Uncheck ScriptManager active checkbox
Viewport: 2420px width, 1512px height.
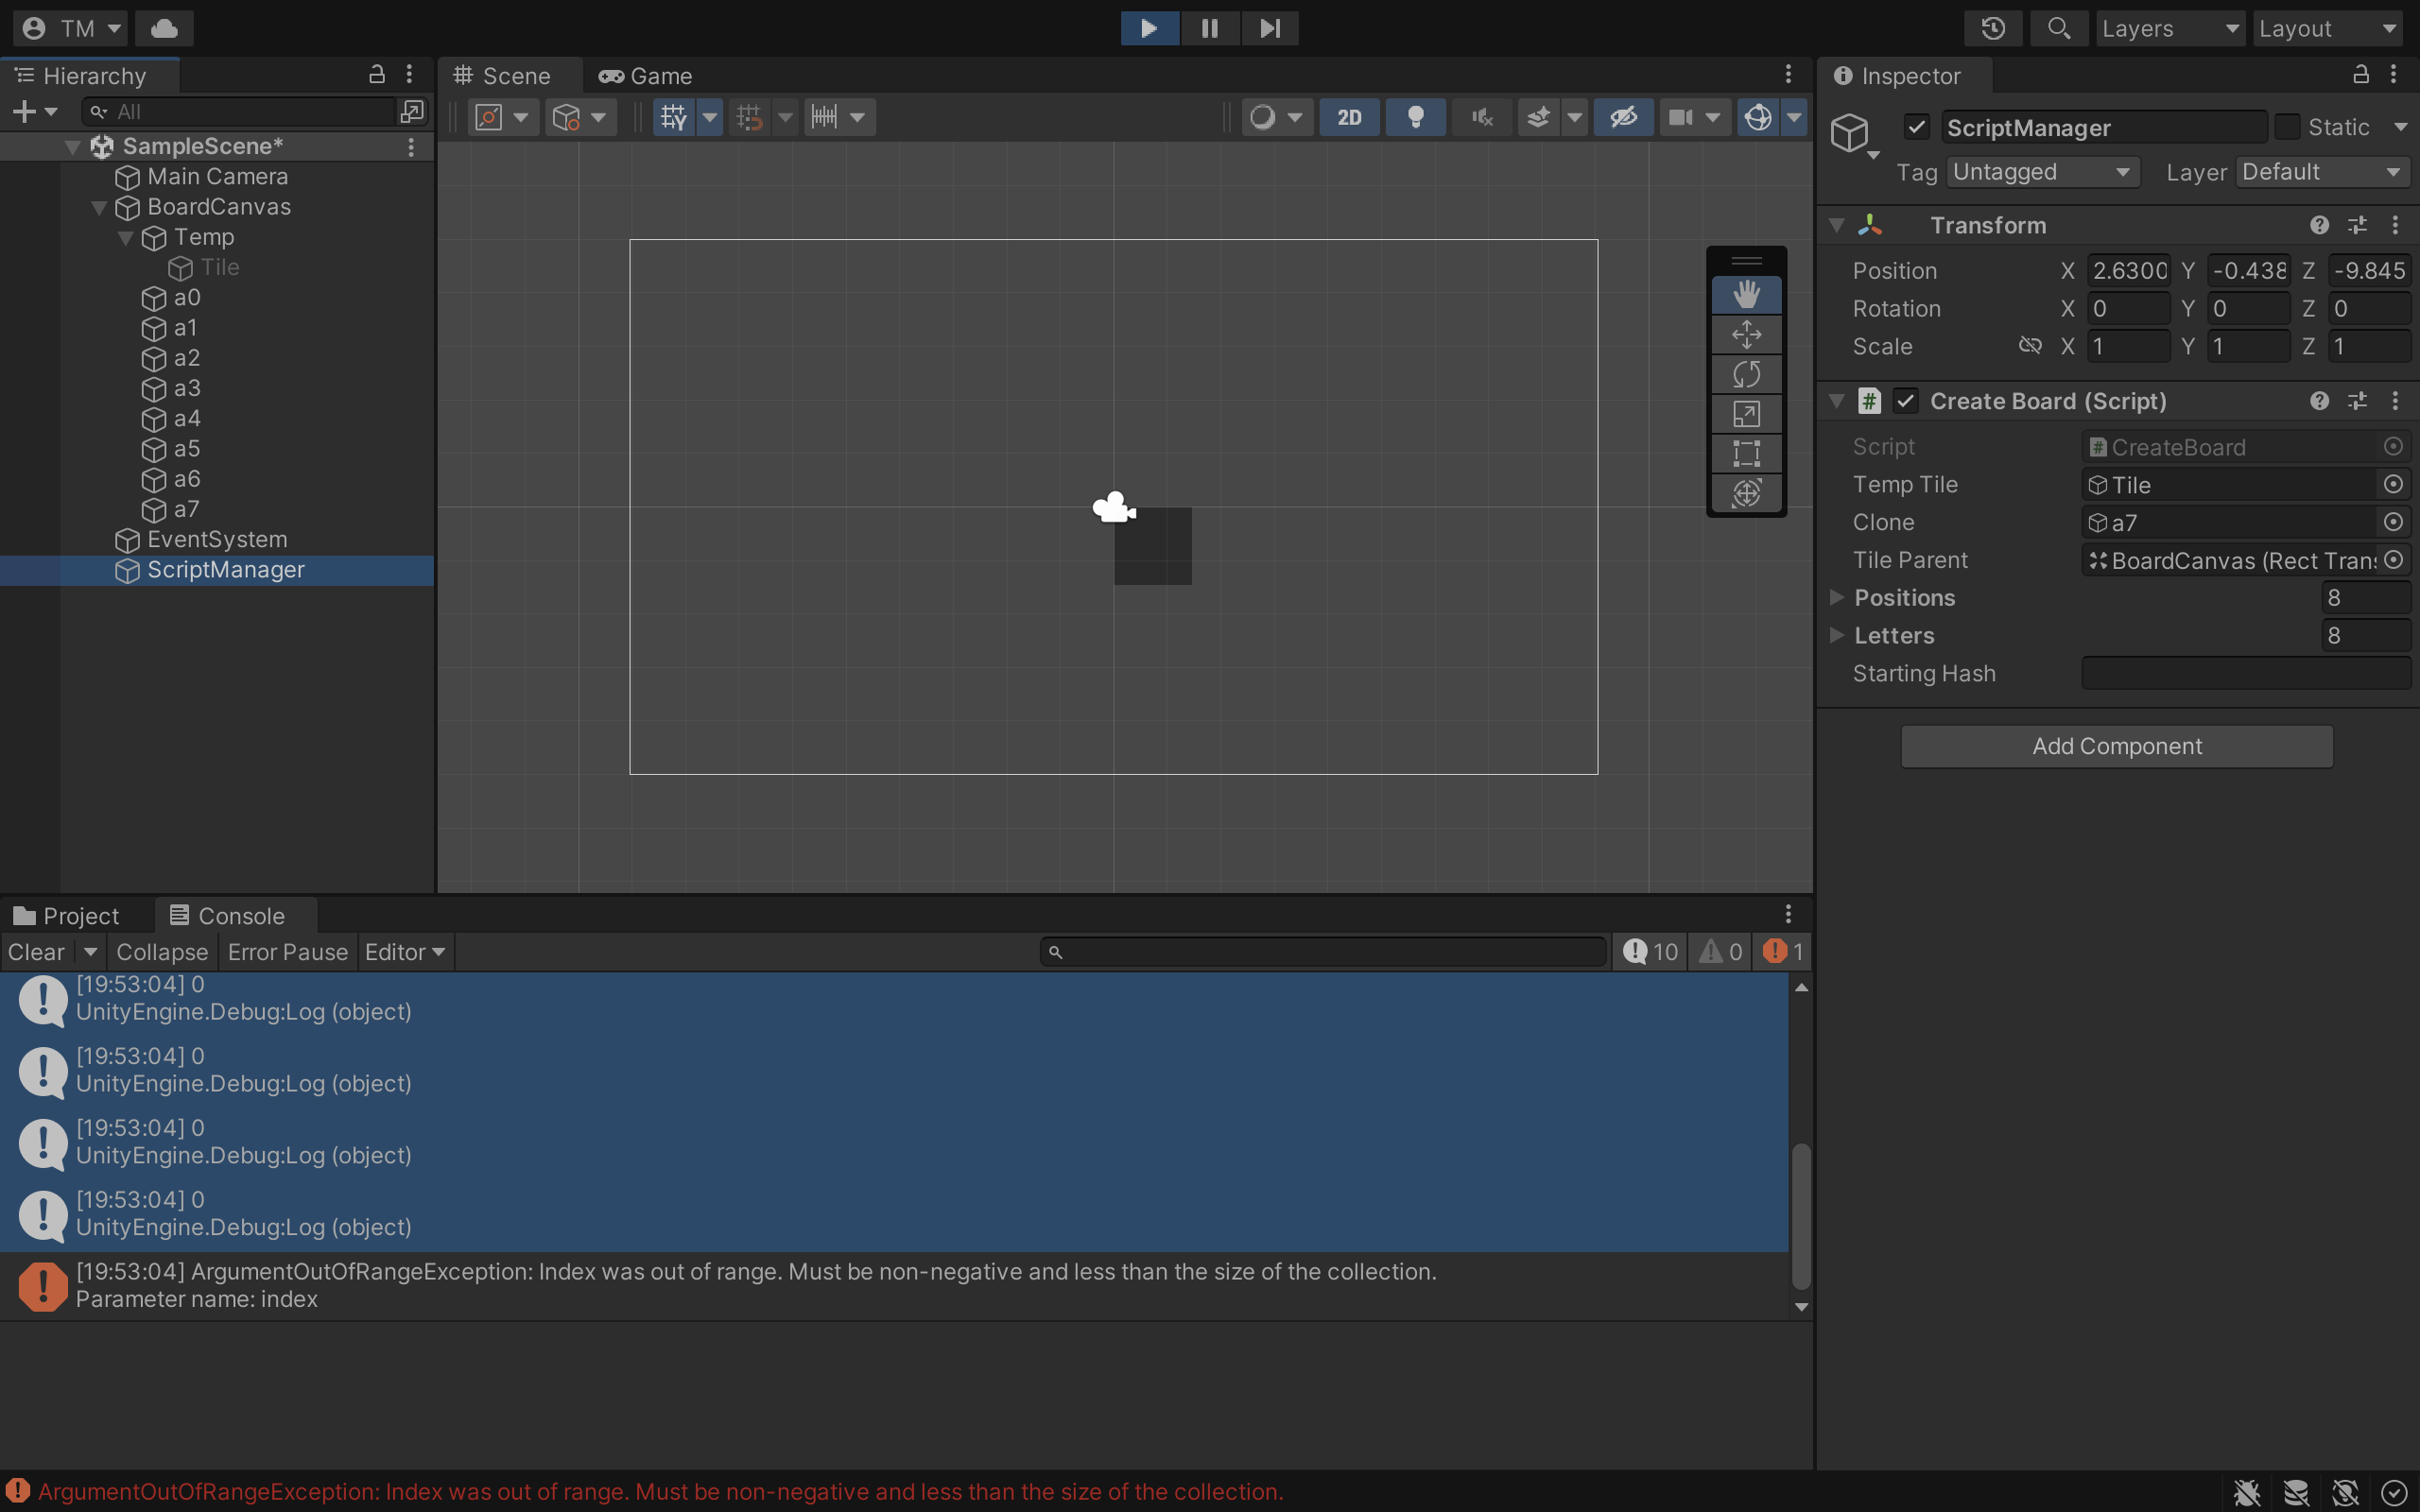[x=1916, y=127]
